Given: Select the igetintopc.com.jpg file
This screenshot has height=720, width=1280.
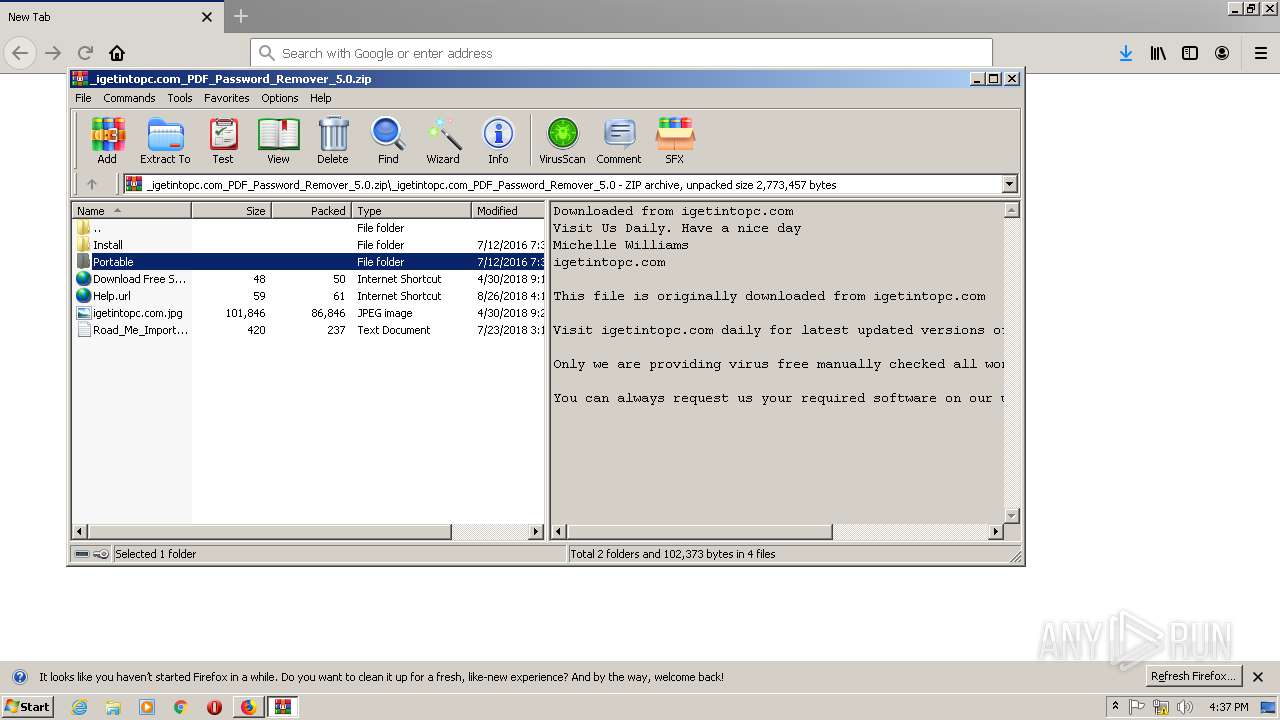Looking at the screenshot, I should point(308,312).
